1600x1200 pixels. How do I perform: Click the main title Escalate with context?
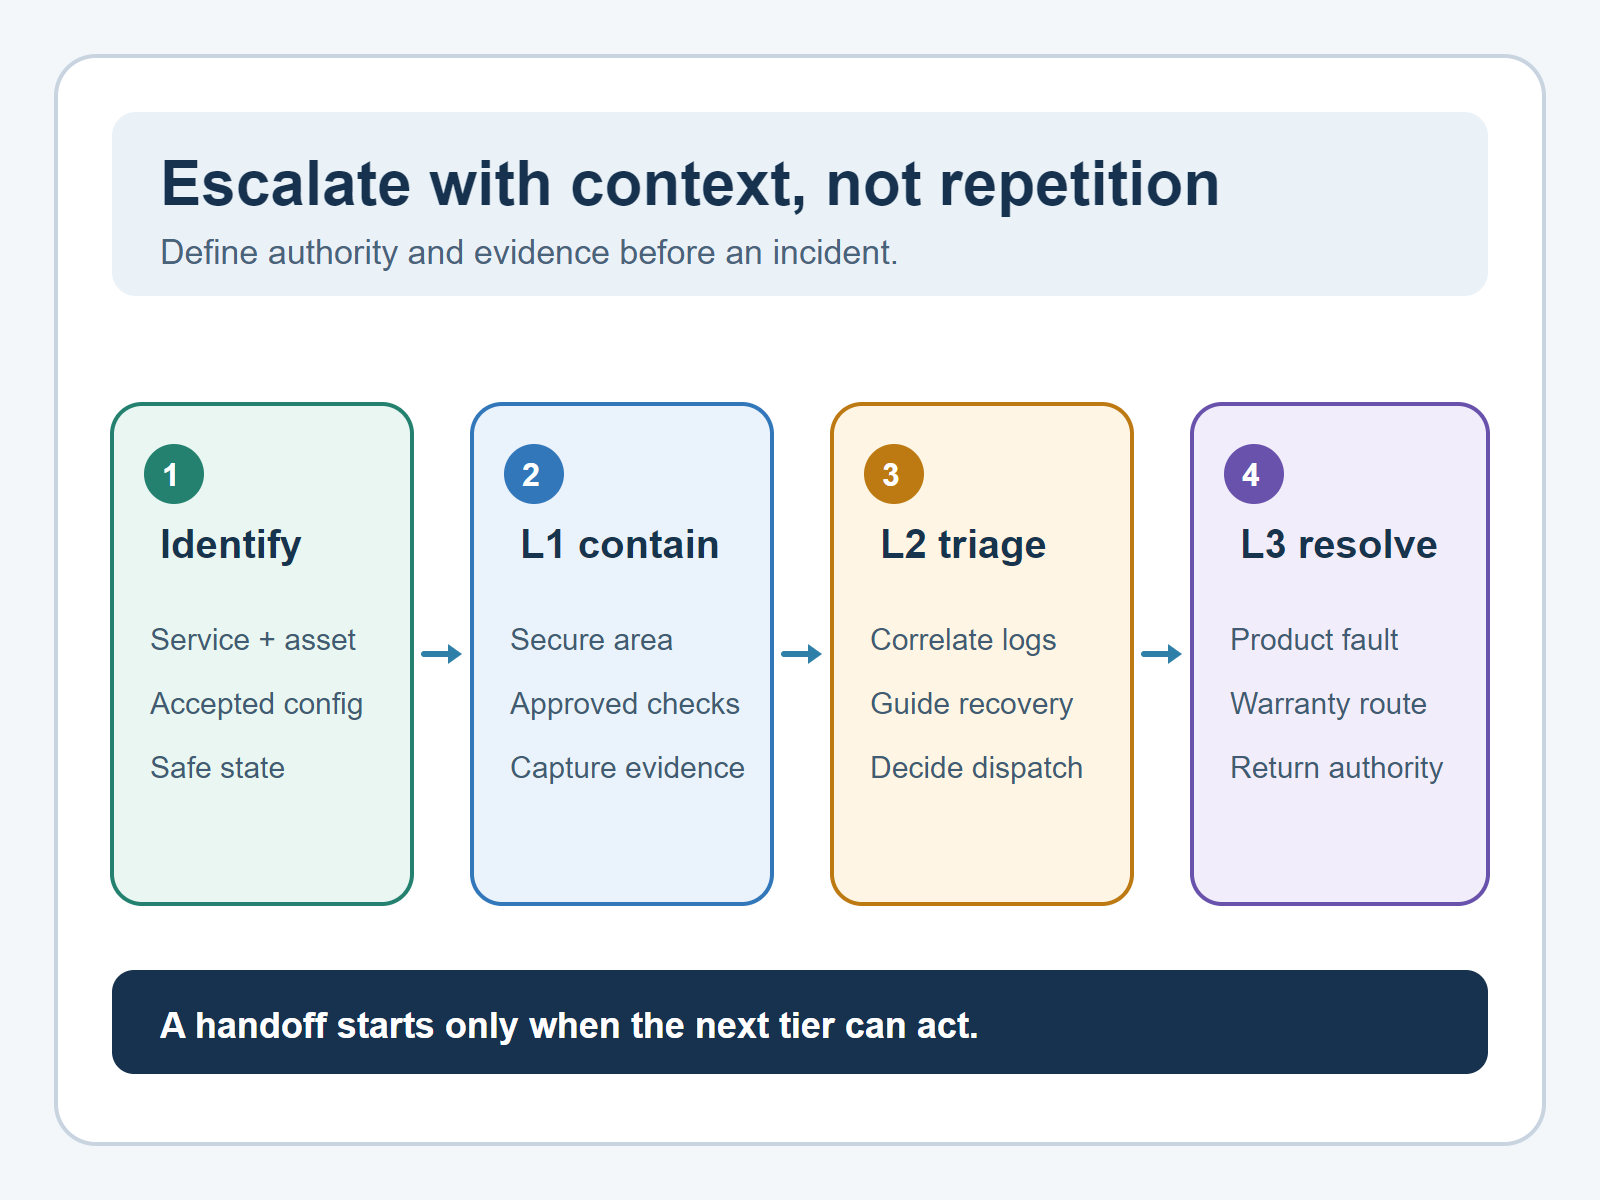[x=690, y=184]
